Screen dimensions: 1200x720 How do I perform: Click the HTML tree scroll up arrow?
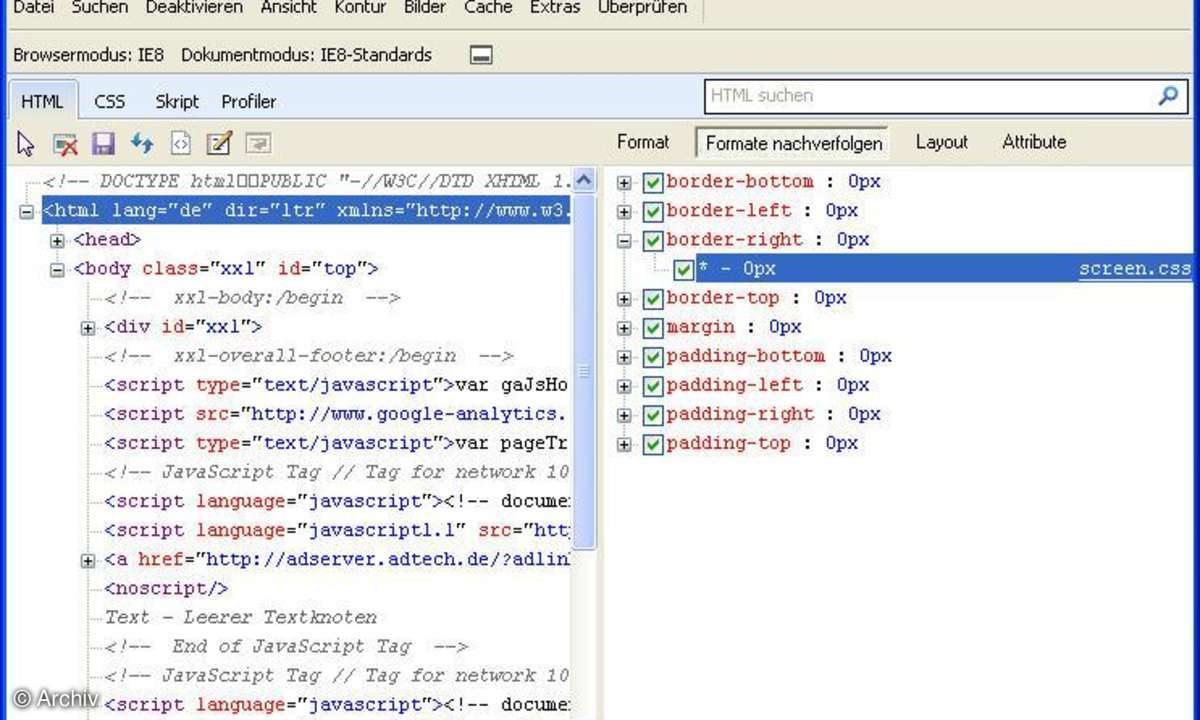[585, 181]
